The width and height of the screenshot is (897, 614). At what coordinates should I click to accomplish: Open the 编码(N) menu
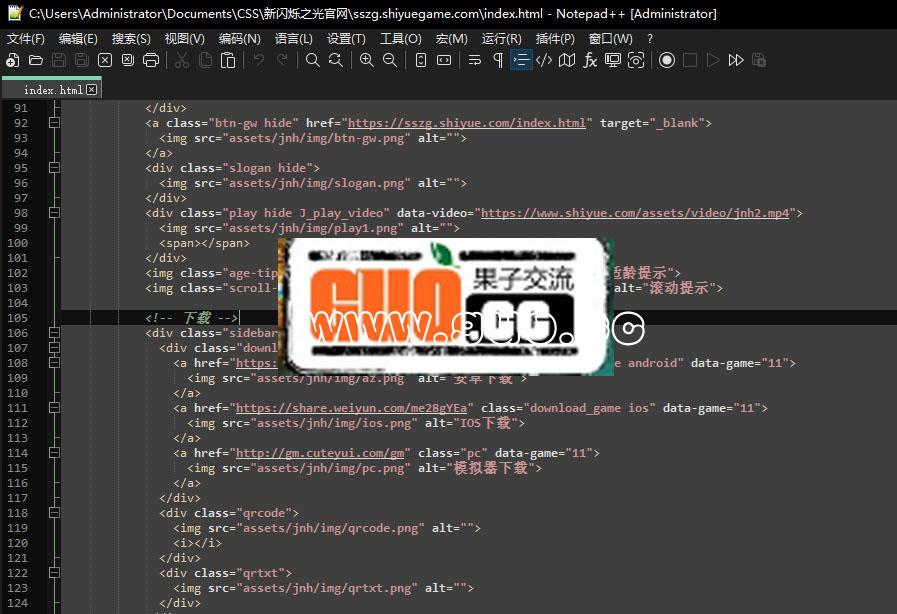240,39
